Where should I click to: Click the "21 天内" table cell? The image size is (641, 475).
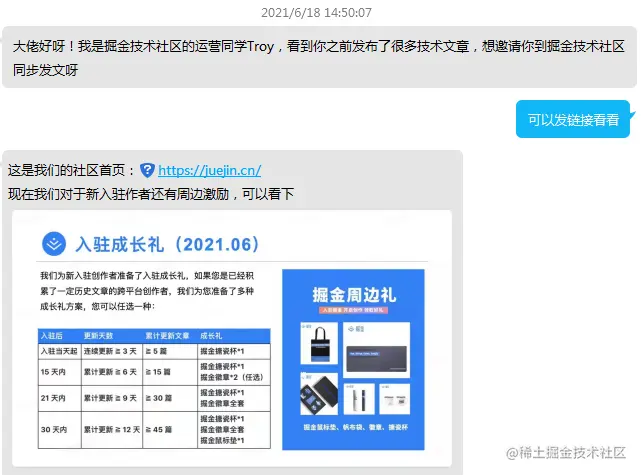60,398
